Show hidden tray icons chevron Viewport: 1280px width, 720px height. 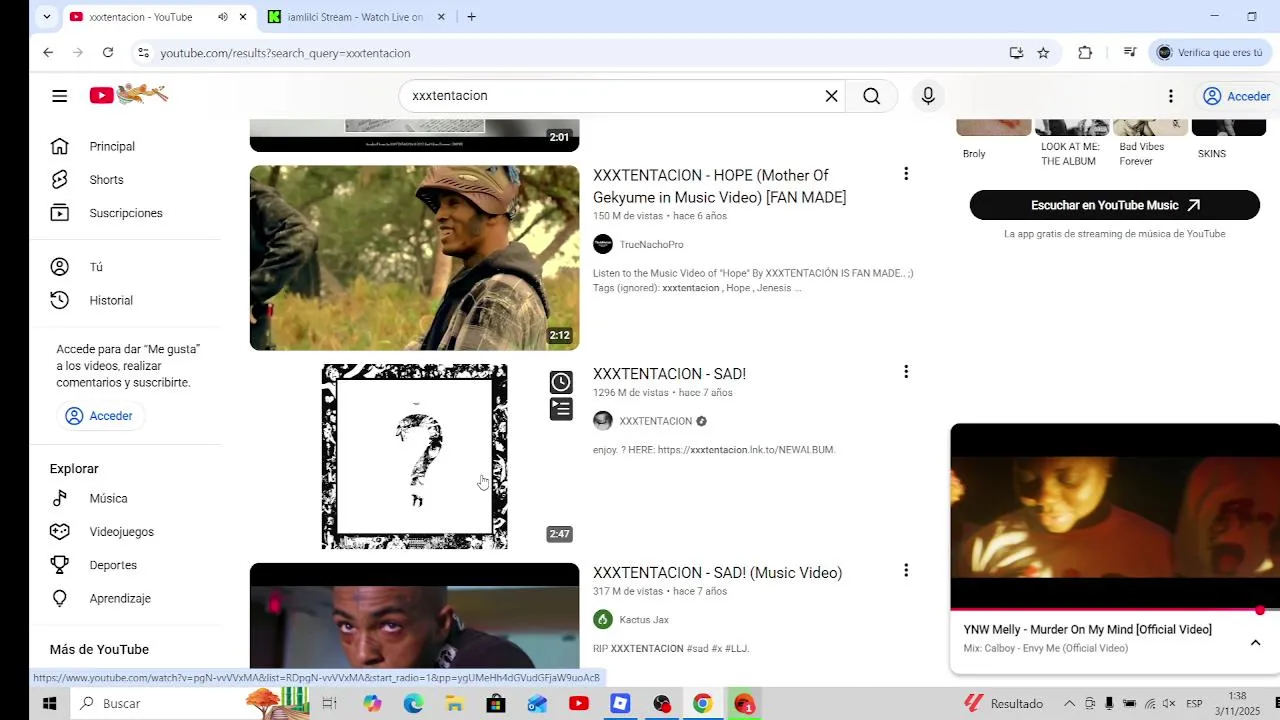click(1069, 704)
